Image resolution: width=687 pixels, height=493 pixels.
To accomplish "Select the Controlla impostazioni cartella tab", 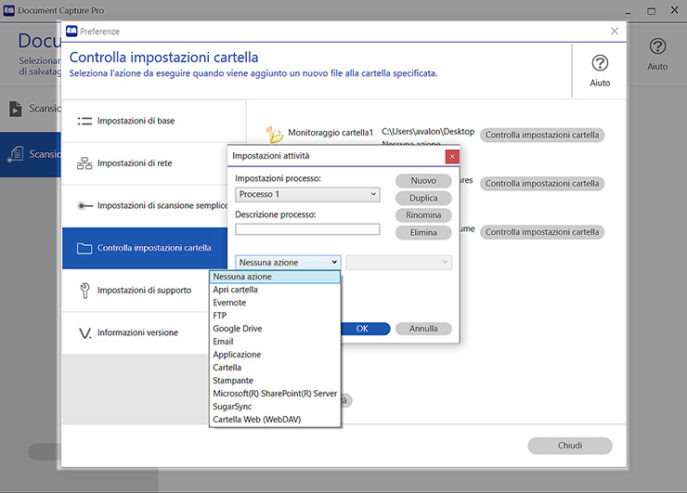I will click(x=154, y=248).
